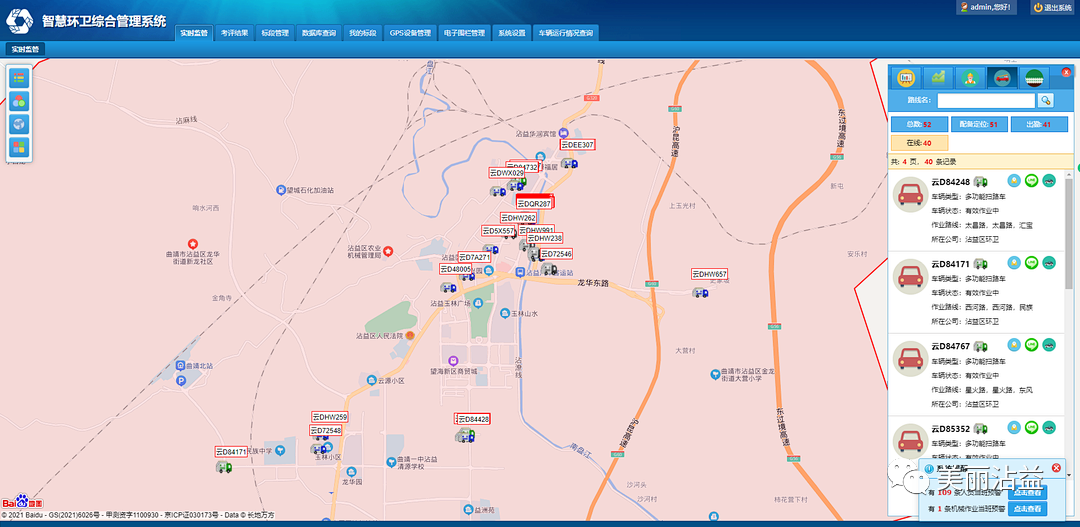
Task: Click the 路线名 route name input field
Action: point(985,100)
